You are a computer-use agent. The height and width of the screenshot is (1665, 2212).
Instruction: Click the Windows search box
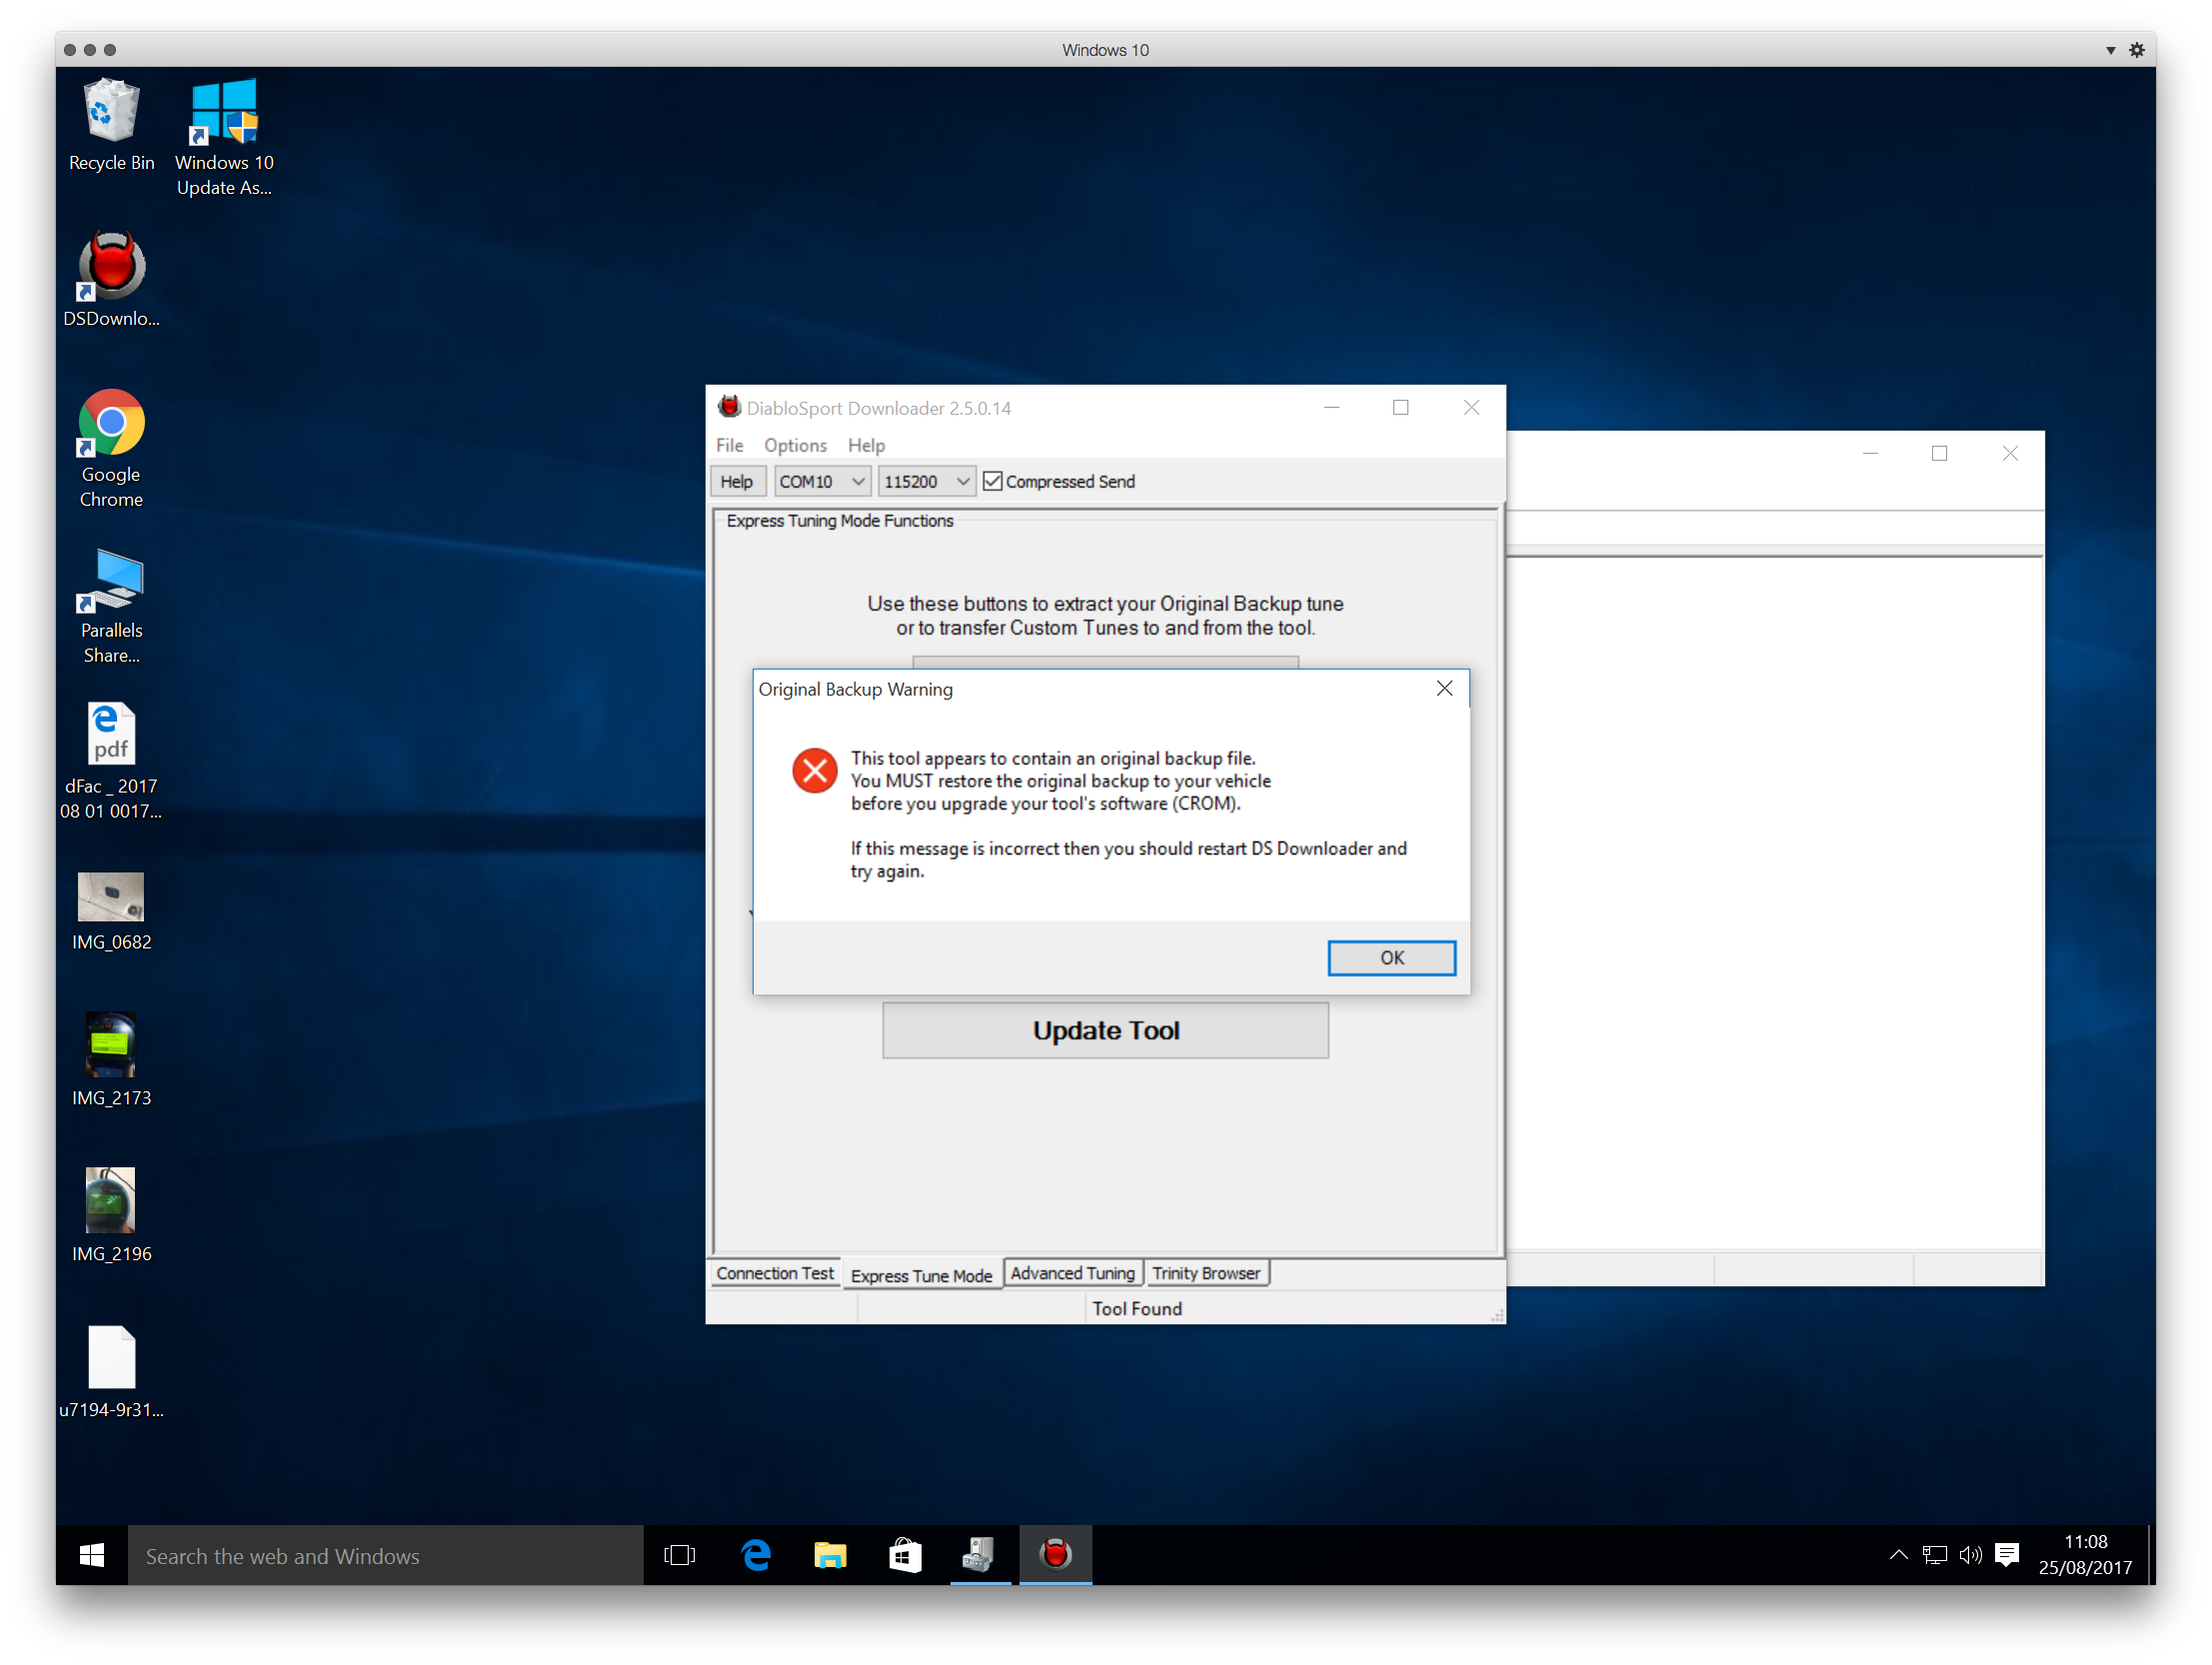[x=385, y=1555]
